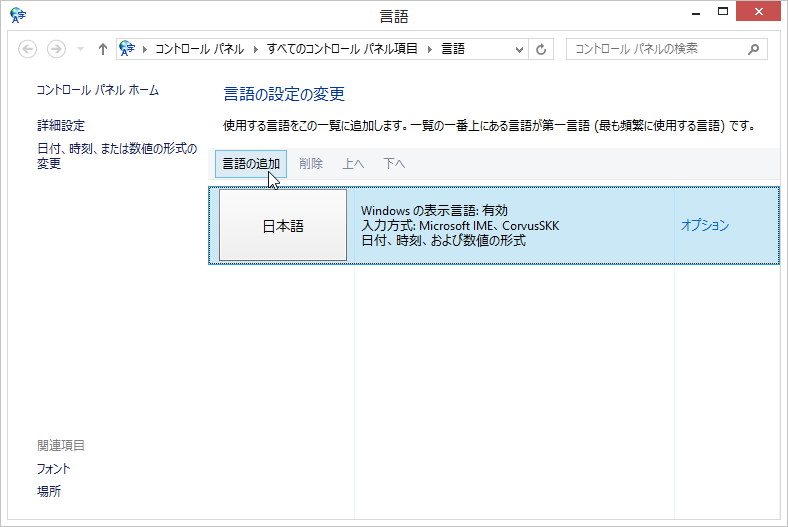The width and height of the screenshot is (788, 527).
Task: Open the recent locations dropdown arrow
Action: tap(80, 49)
